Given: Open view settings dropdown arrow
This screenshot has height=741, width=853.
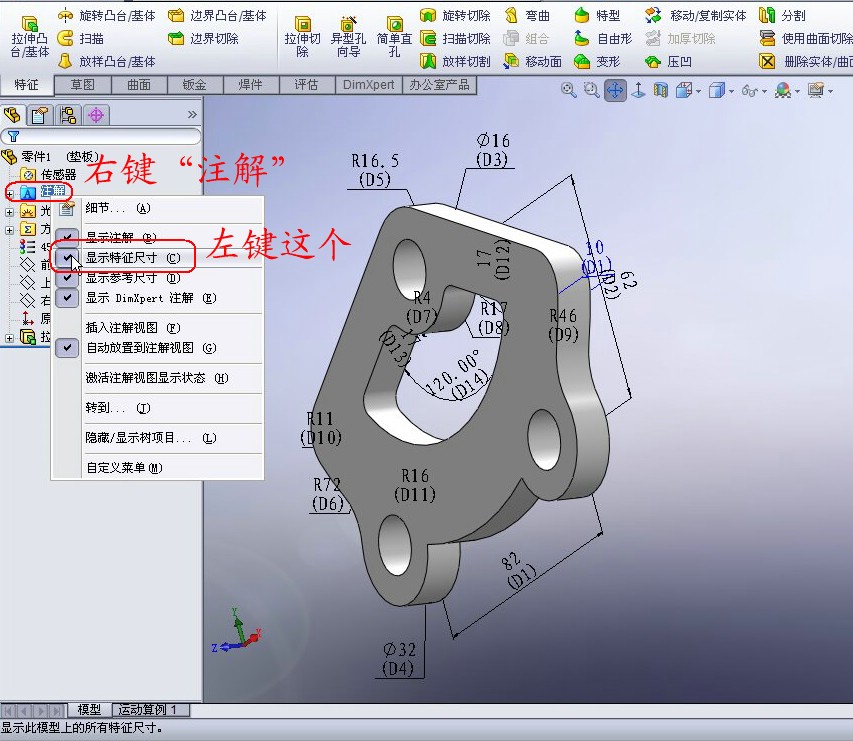Looking at the screenshot, I should [830, 91].
